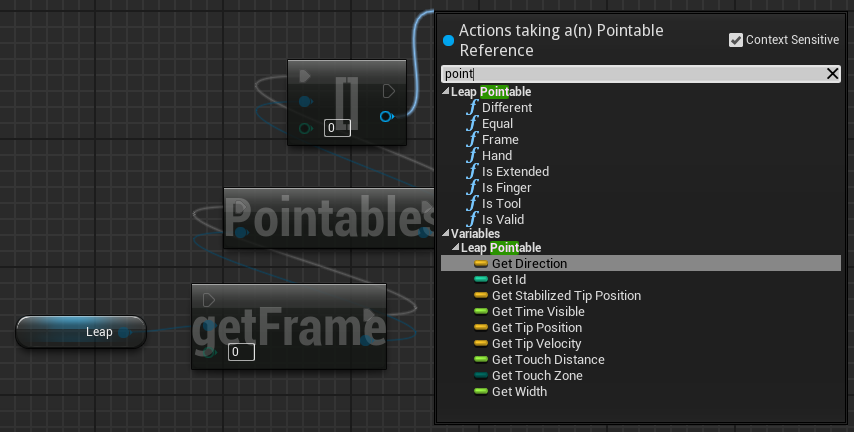Viewport: 854px width, 432px height.
Task: Pick the Is Extended function
Action: coord(515,172)
